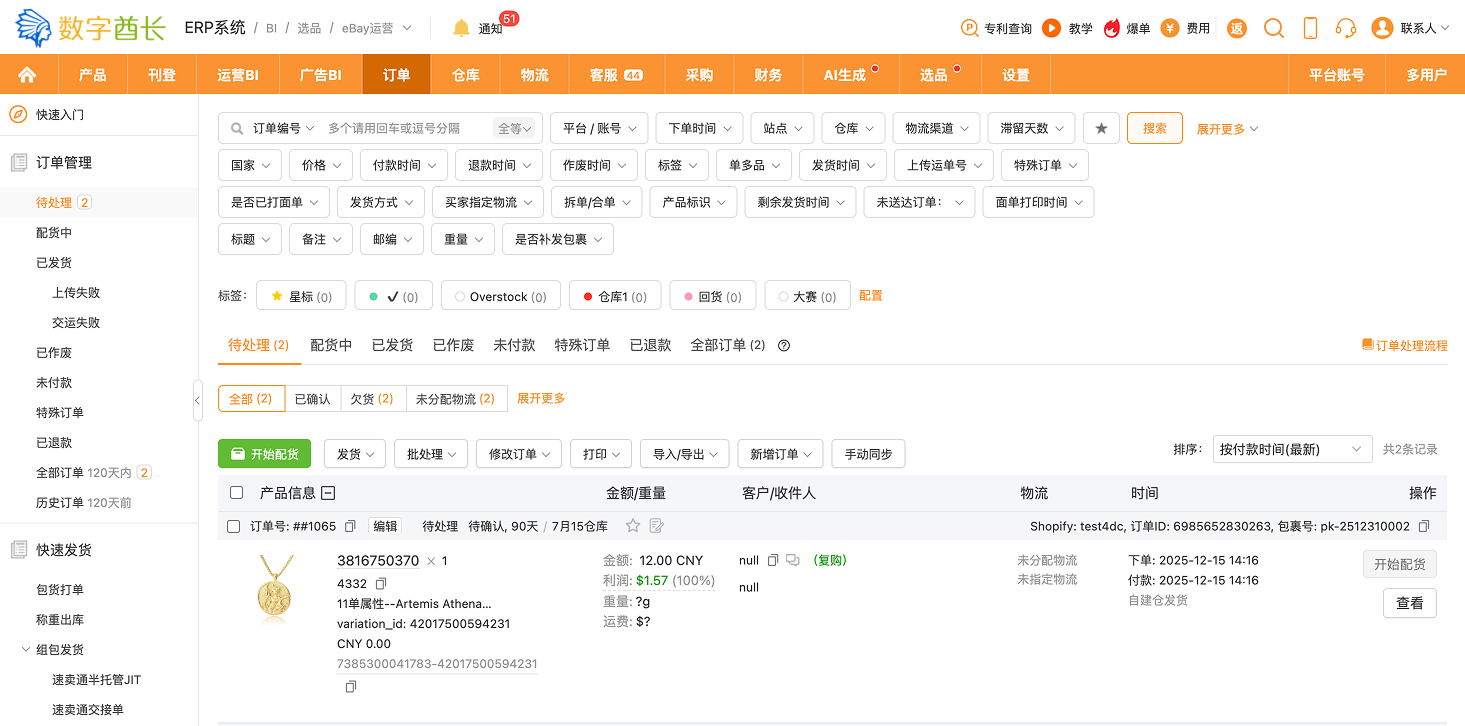Click the customer service headset icon
The width and height of the screenshot is (1465, 726).
coord(1345,28)
